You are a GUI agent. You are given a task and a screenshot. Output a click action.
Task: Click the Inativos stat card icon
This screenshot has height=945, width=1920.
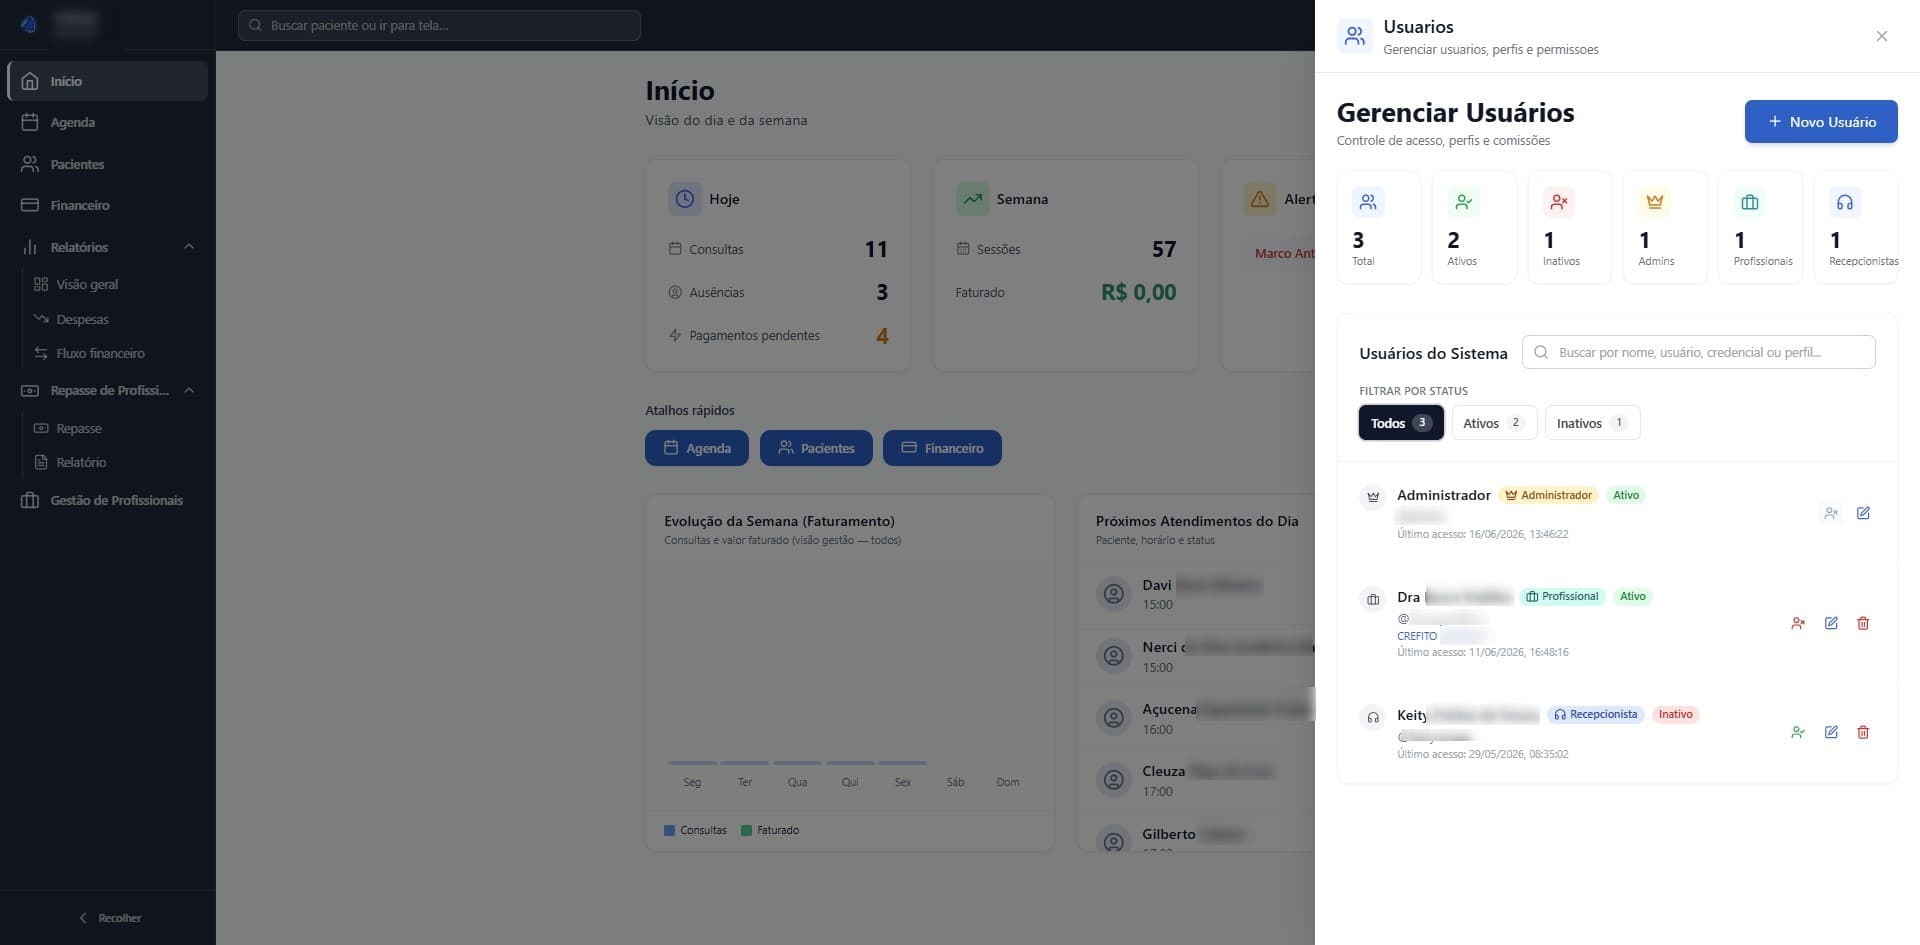tap(1559, 202)
